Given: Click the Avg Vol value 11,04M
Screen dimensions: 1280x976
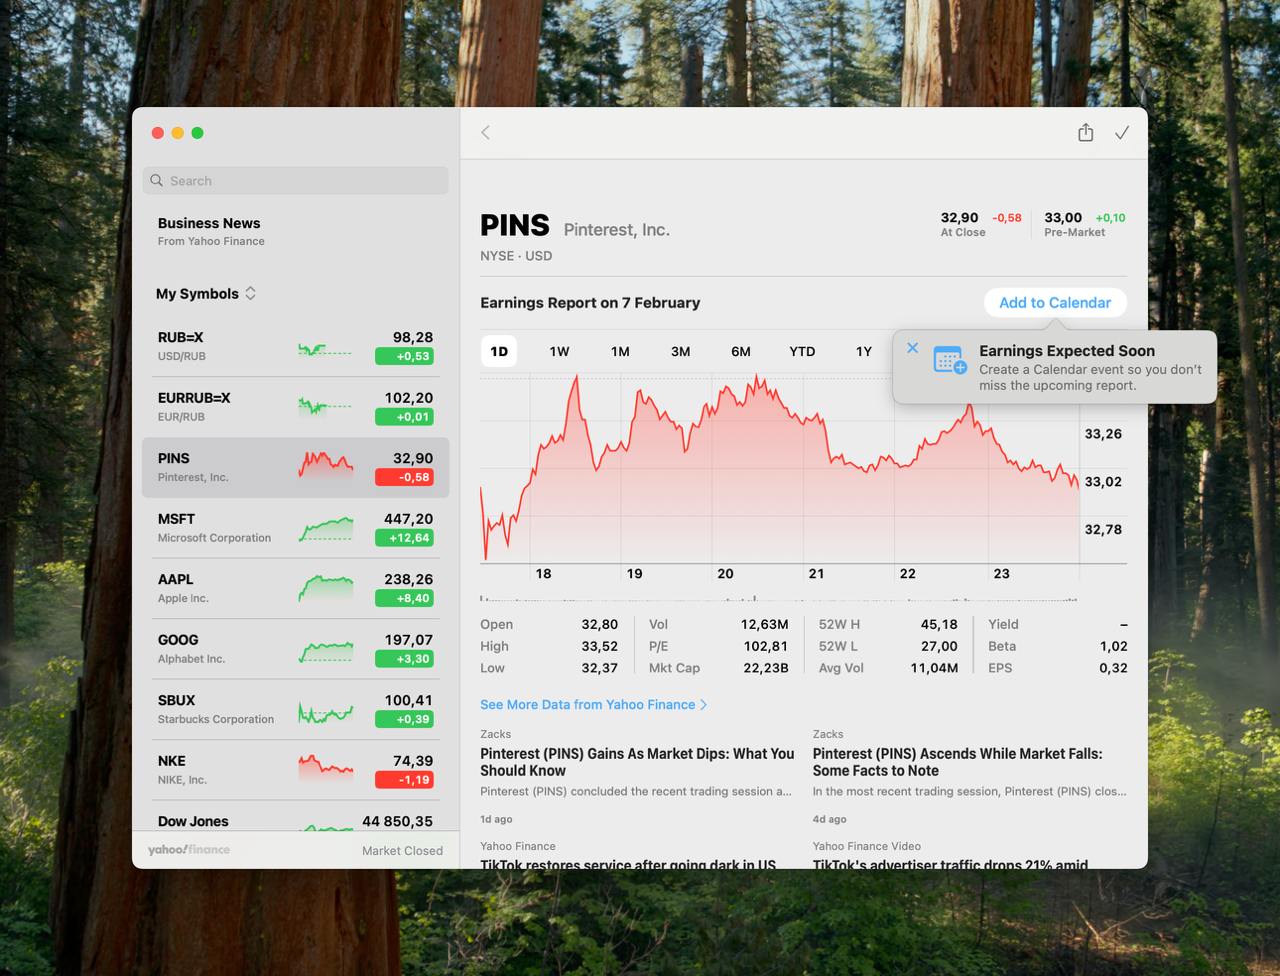Looking at the screenshot, I should pos(934,668).
